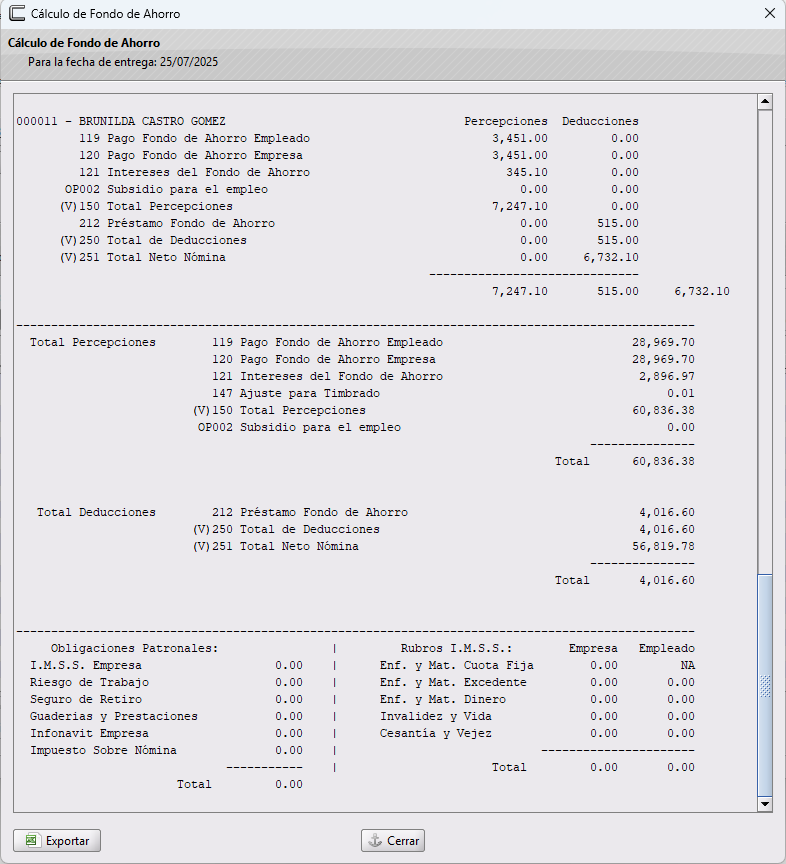Click the 'Rubros I.M.S.S.:' heading
The height and width of the screenshot is (864, 786).
456,649
